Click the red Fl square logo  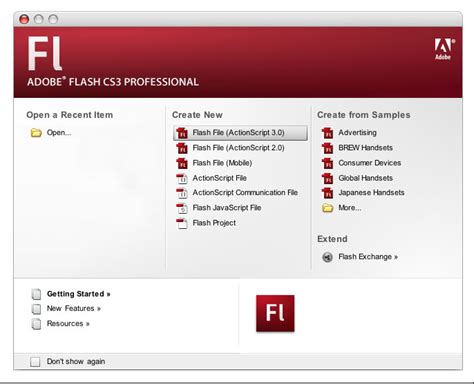click(275, 313)
